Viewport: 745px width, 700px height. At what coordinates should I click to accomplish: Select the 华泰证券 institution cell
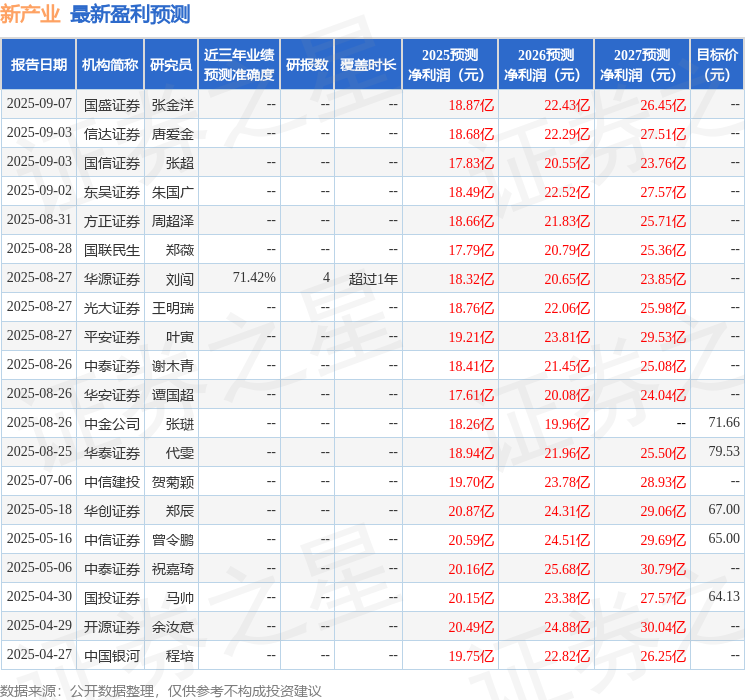[x=112, y=453]
